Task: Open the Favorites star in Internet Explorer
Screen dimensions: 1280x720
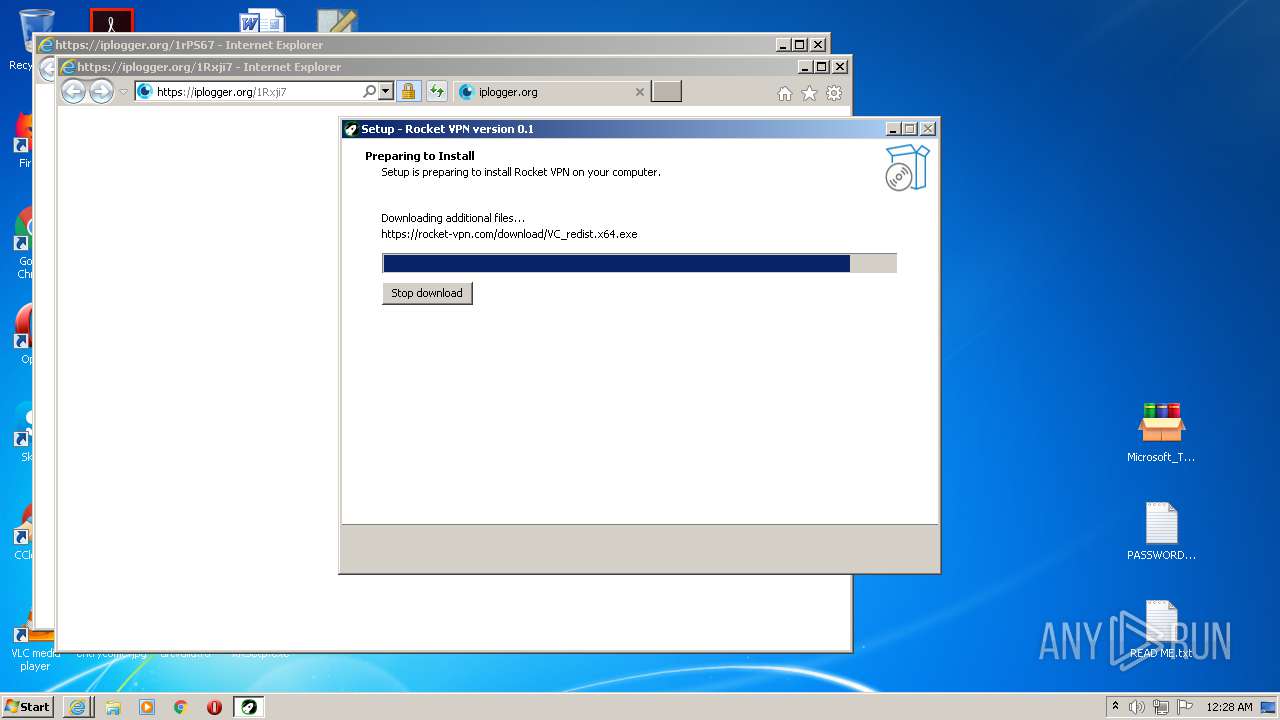Action: (809, 93)
